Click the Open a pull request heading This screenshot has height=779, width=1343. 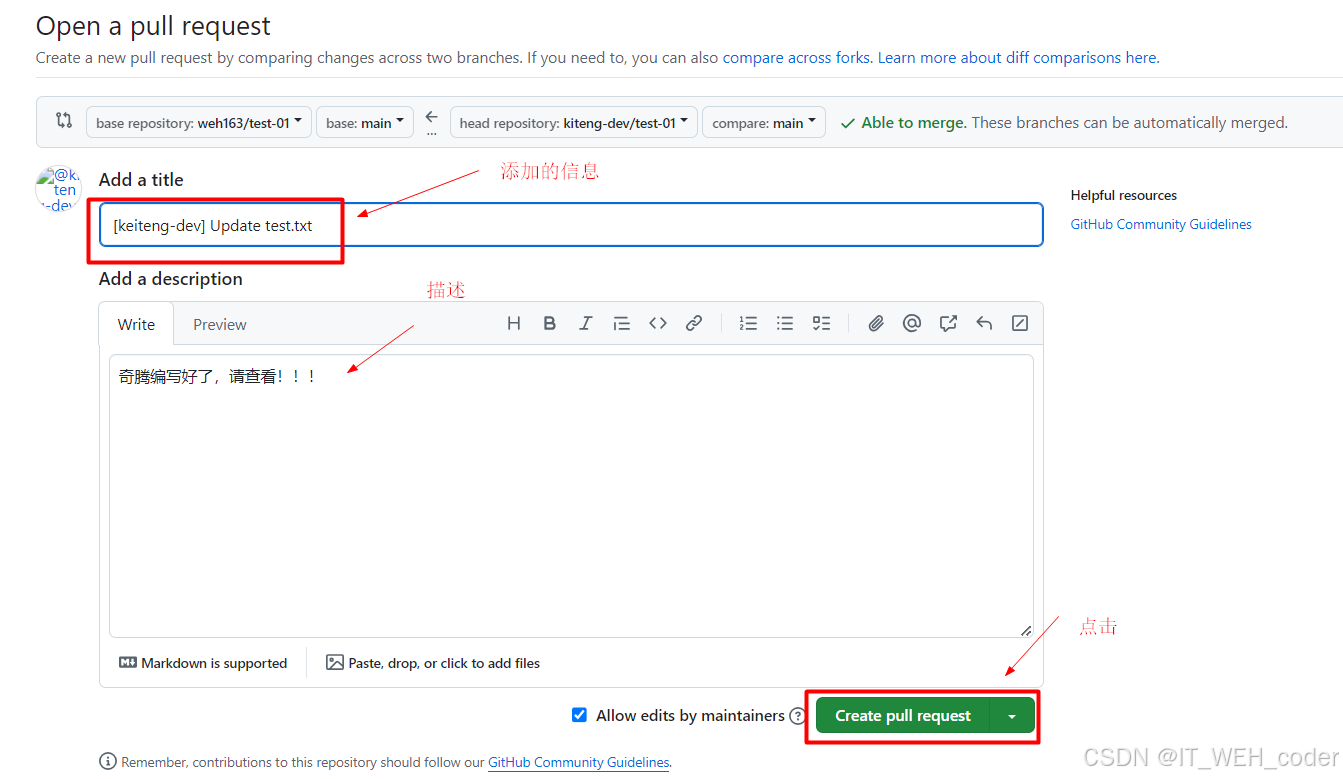153,26
